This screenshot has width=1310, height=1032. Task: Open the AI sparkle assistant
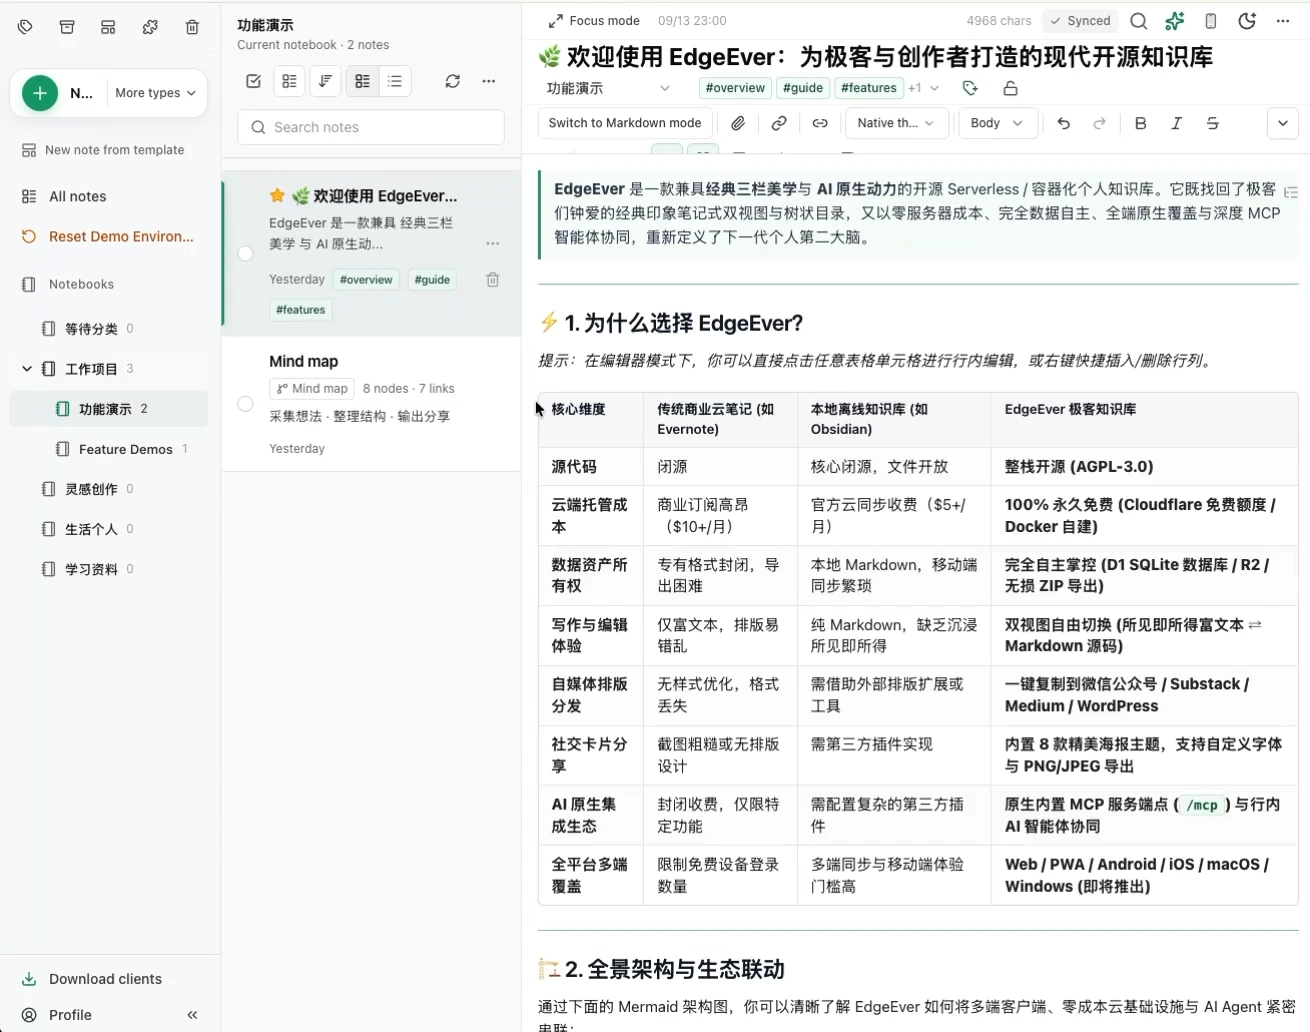tap(1174, 21)
